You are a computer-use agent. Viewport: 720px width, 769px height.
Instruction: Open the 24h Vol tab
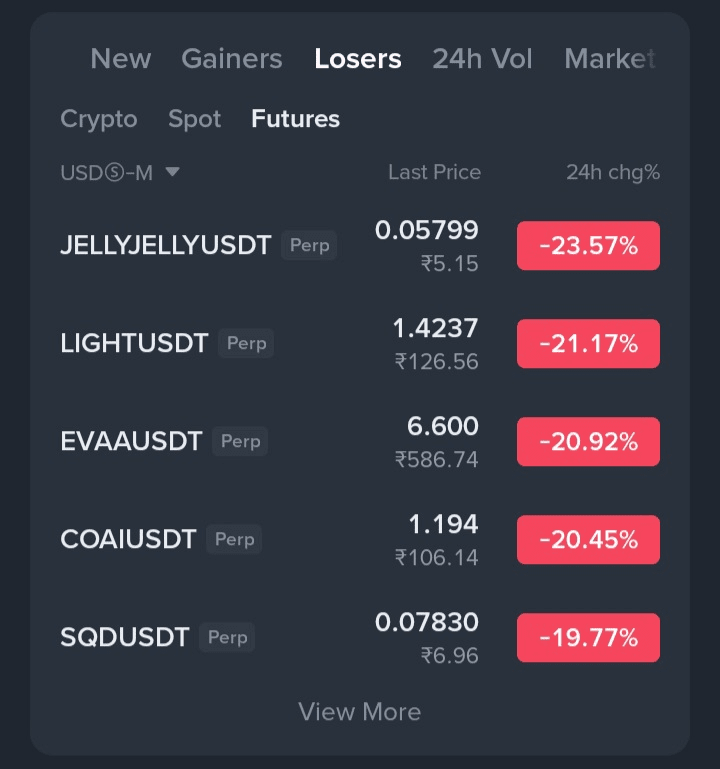tap(482, 58)
